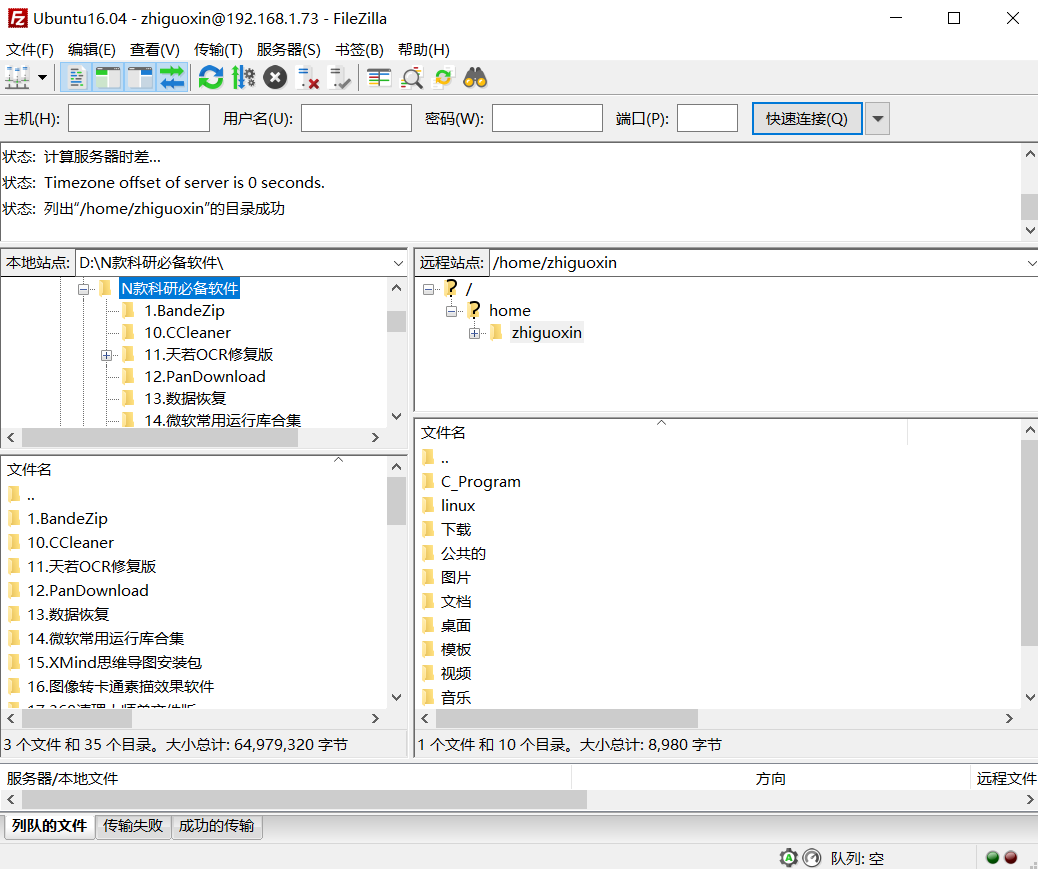Cancel current operation icon
Screen dimensions: 1038x869
point(275,78)
